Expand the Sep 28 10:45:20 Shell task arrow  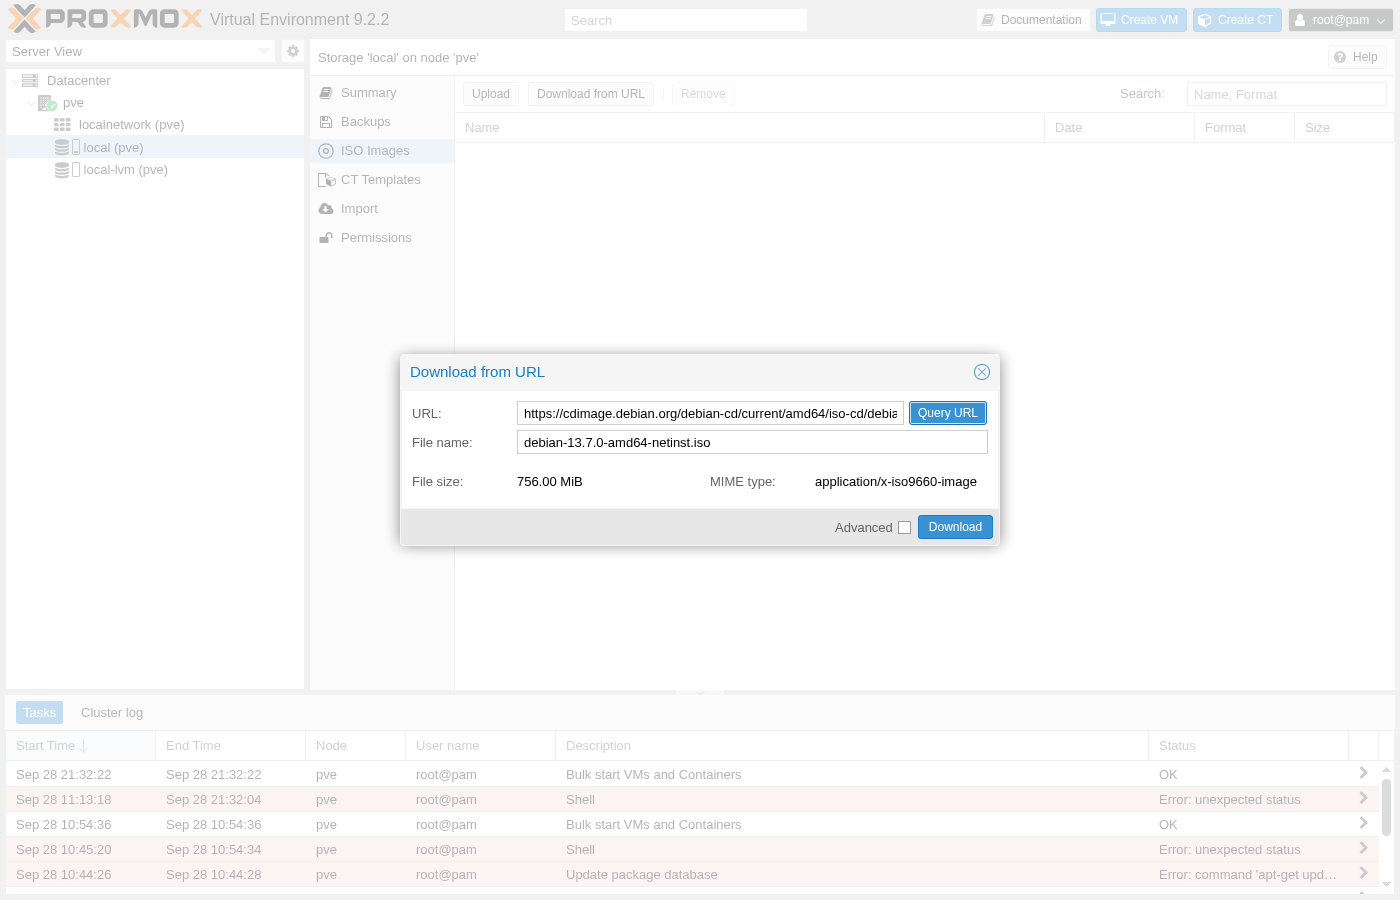pyautogui.click(x=1363, y=848)
